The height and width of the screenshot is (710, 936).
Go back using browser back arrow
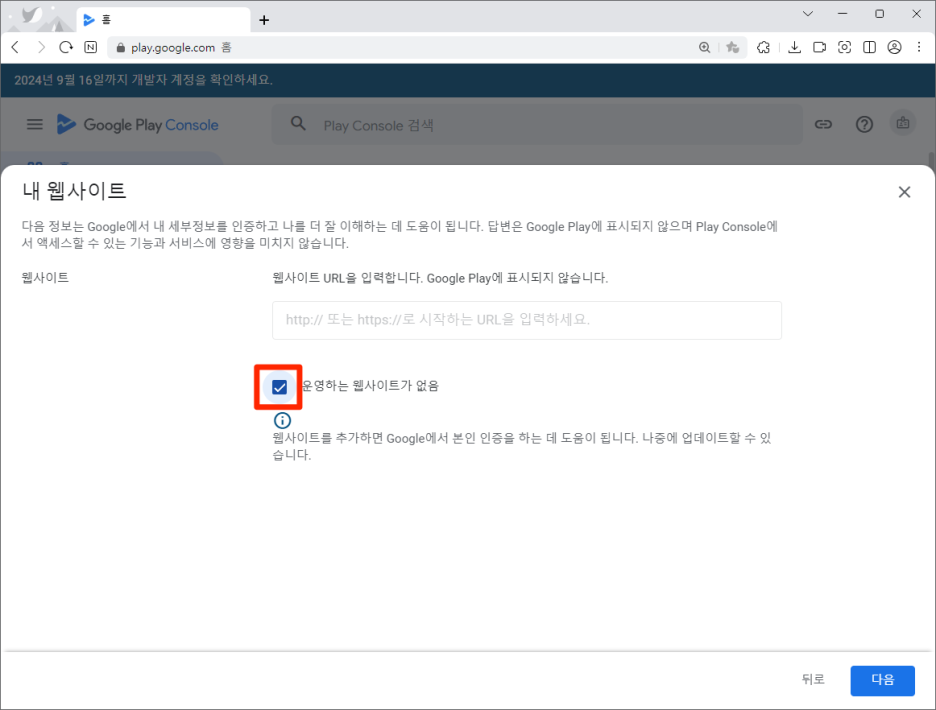click(16, 47)
